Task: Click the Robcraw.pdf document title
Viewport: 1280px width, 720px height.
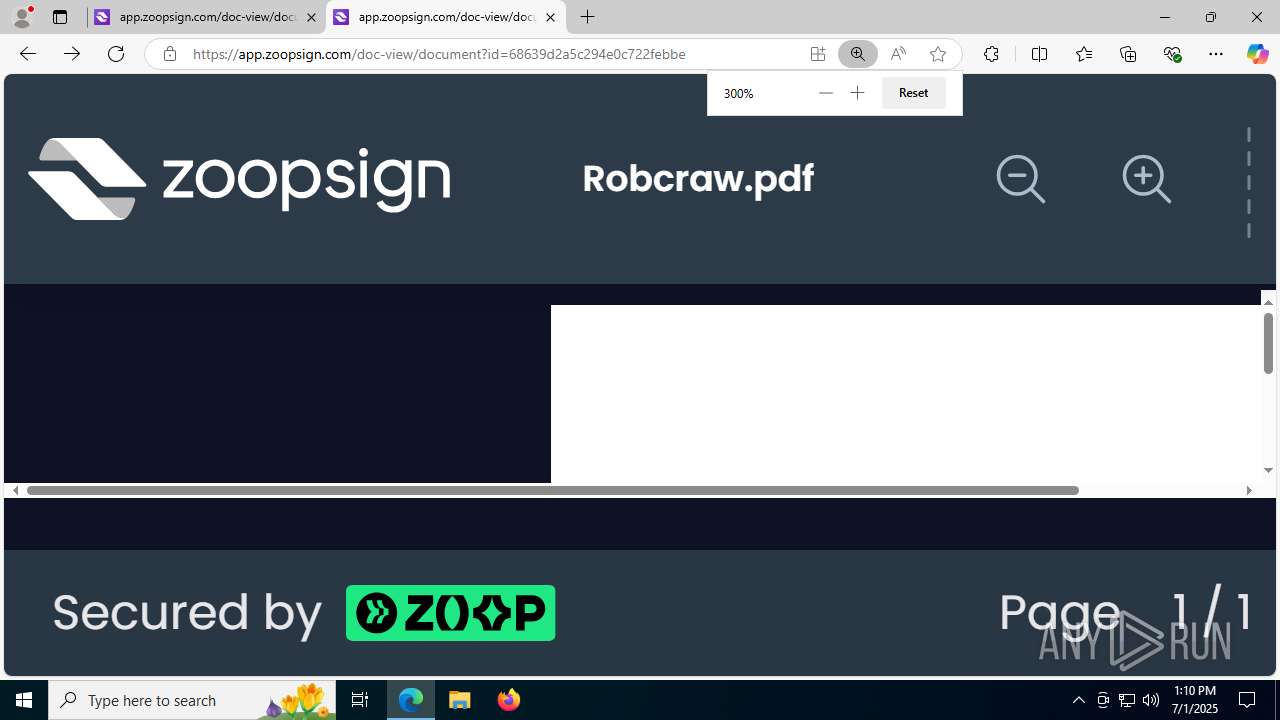Action: point(698,178)
